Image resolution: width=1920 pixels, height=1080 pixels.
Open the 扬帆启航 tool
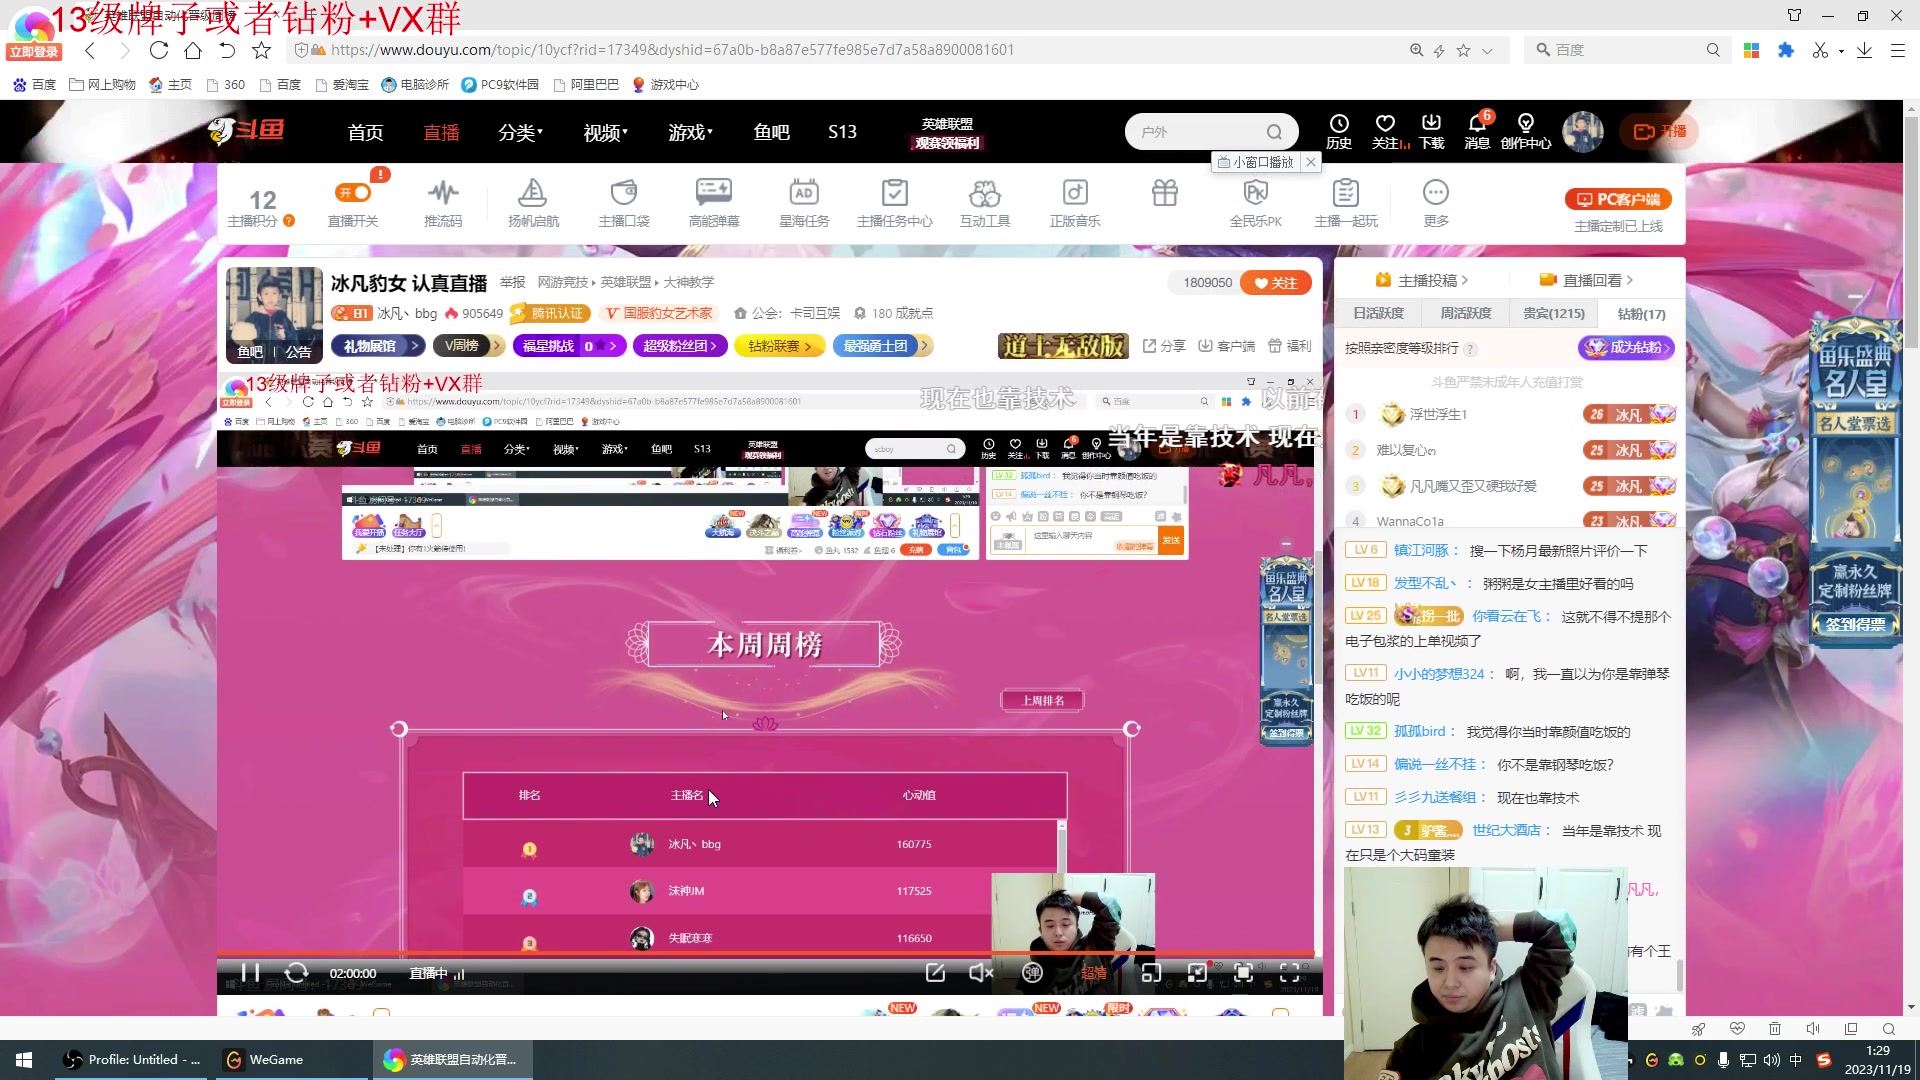point(533,203)
